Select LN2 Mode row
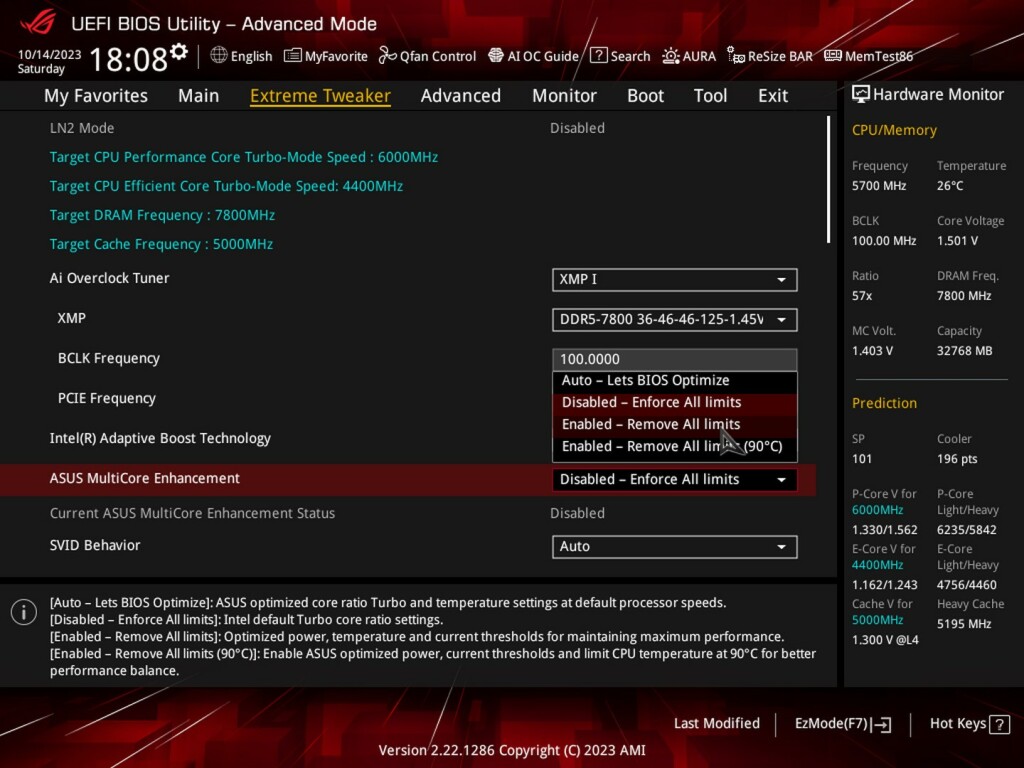This screenshot has width=1024, height=768. 408,128
